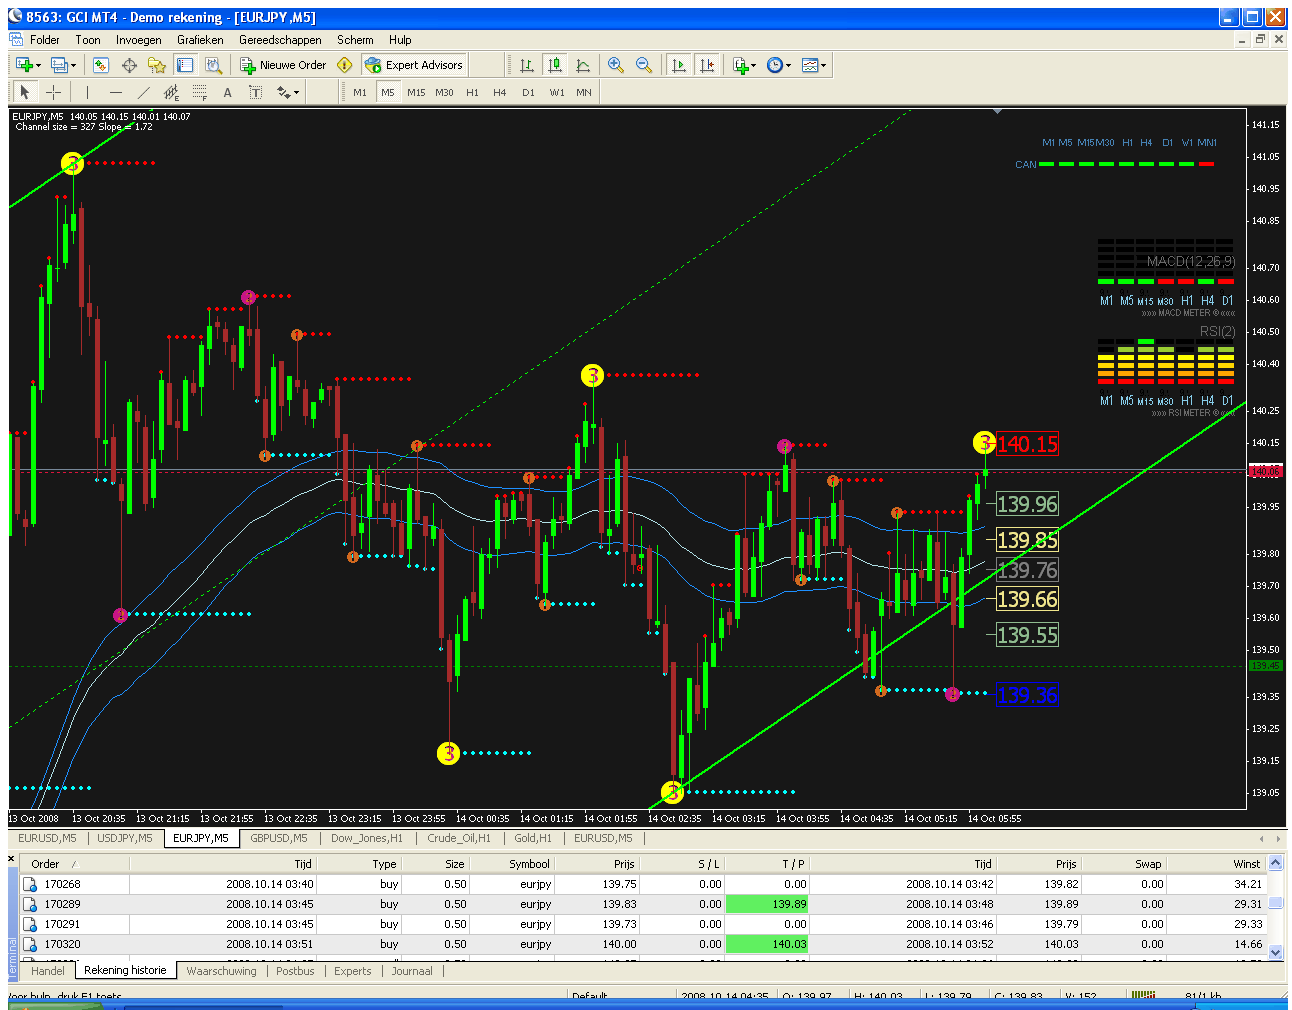This screenshot has height=1010, width=1292.
Task: Open the Grafieken menu
Action: click(200, 40)
